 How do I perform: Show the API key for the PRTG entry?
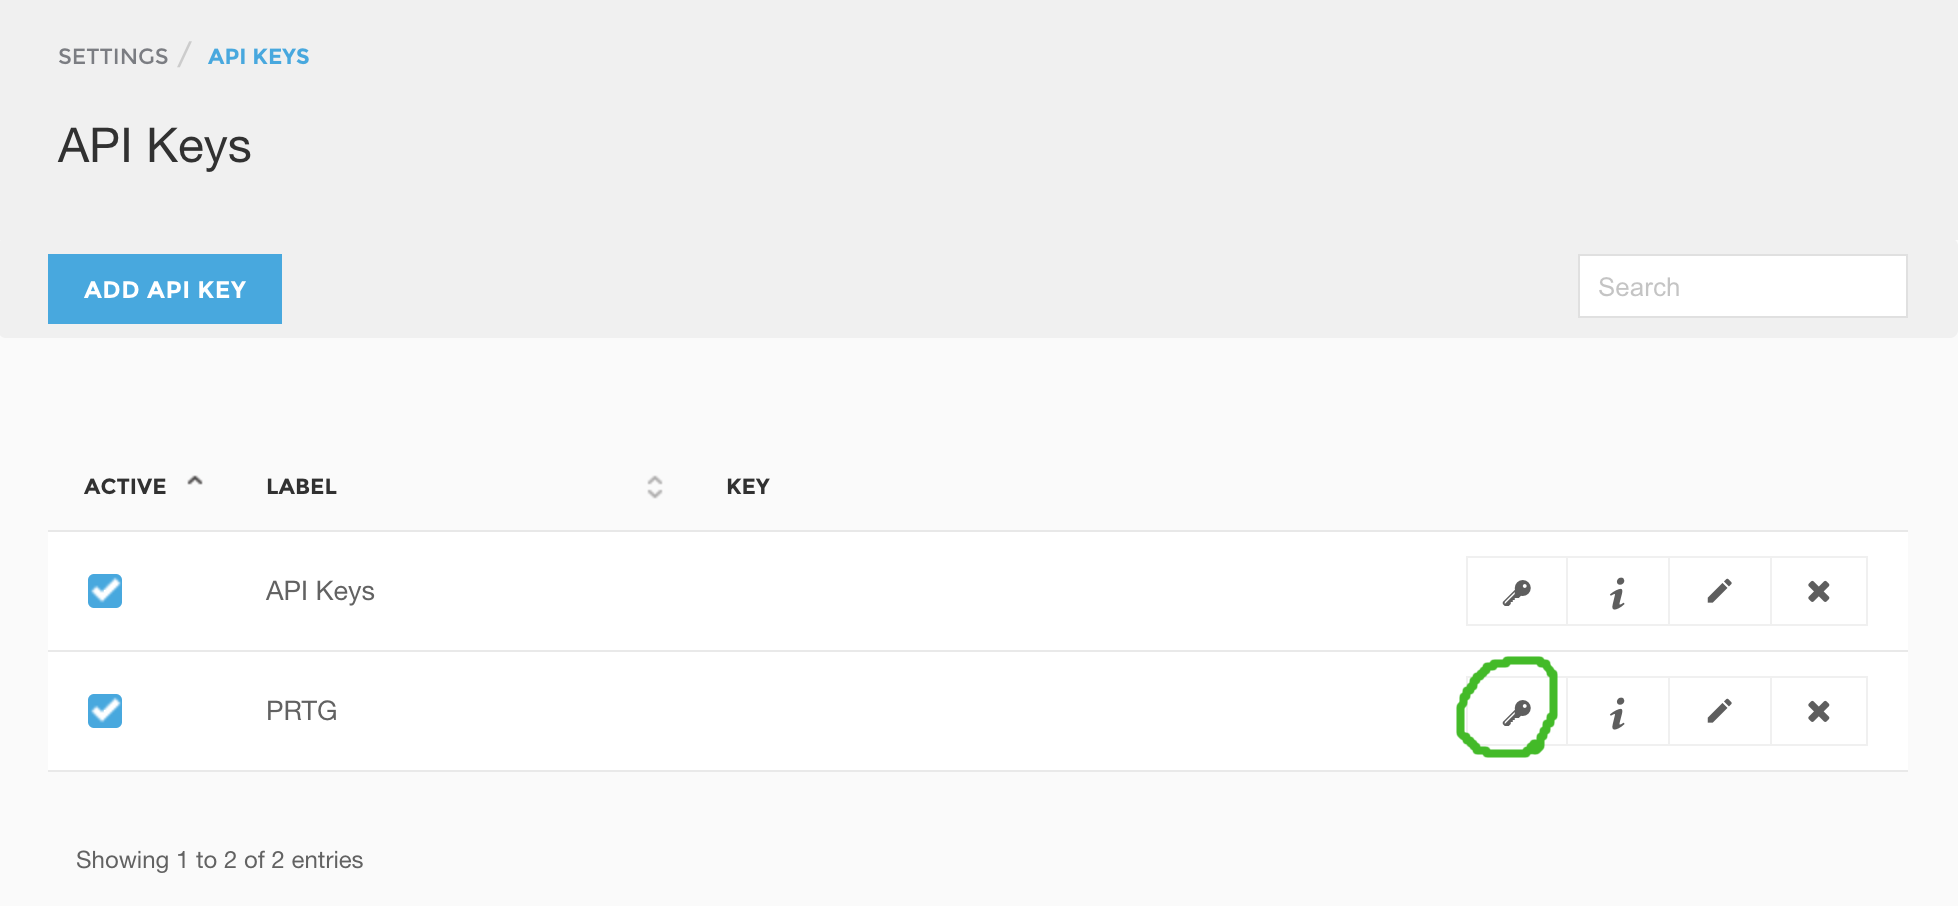click(1514, 711)
